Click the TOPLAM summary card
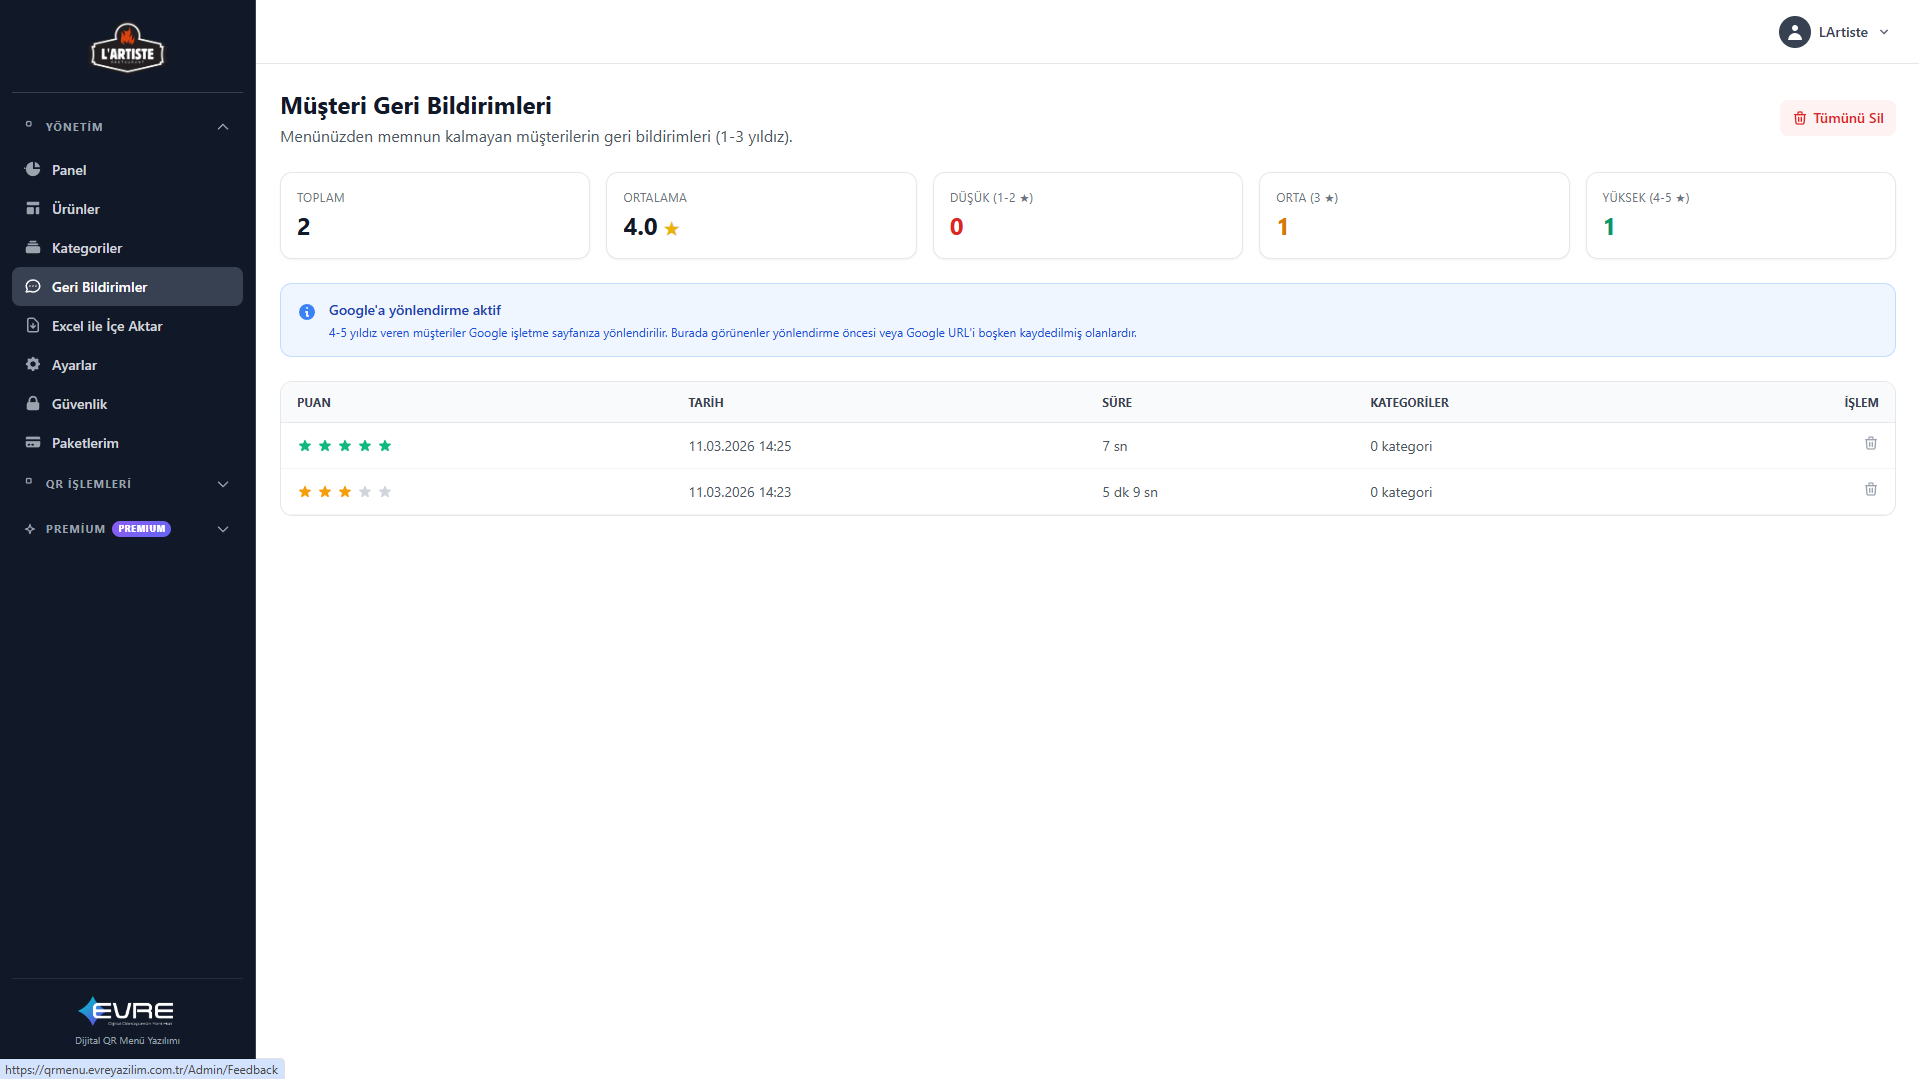 (435, 215)
